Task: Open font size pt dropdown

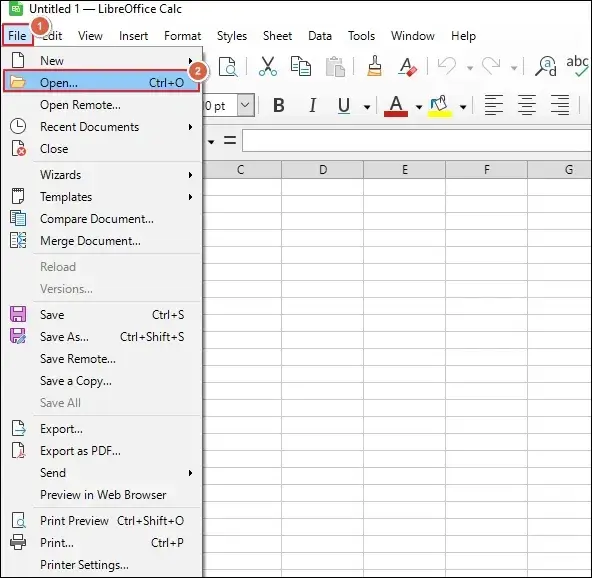Action: (245, 105)
